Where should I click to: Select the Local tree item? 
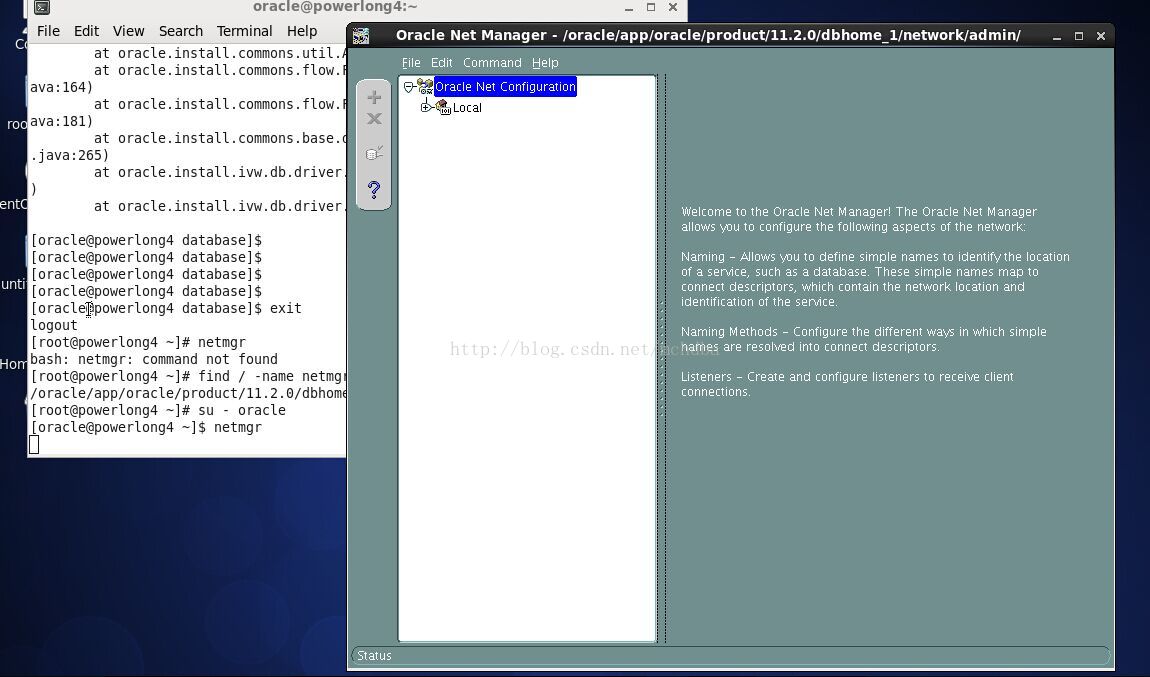[467, 108]
